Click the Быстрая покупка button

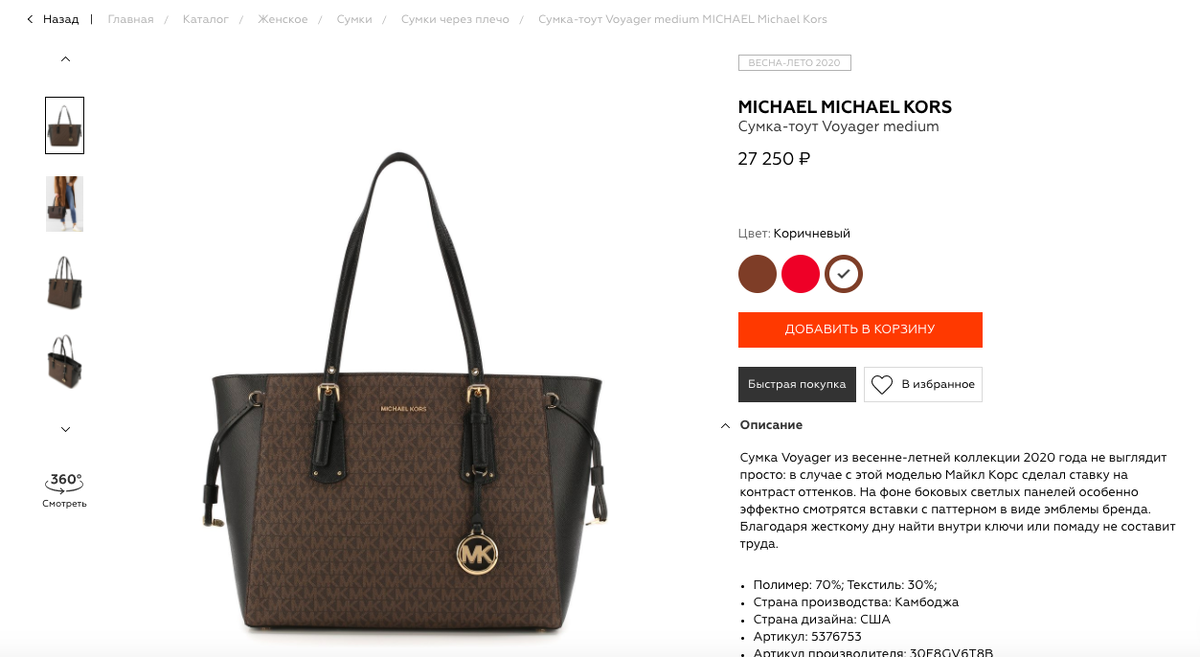tap(797, 384)
